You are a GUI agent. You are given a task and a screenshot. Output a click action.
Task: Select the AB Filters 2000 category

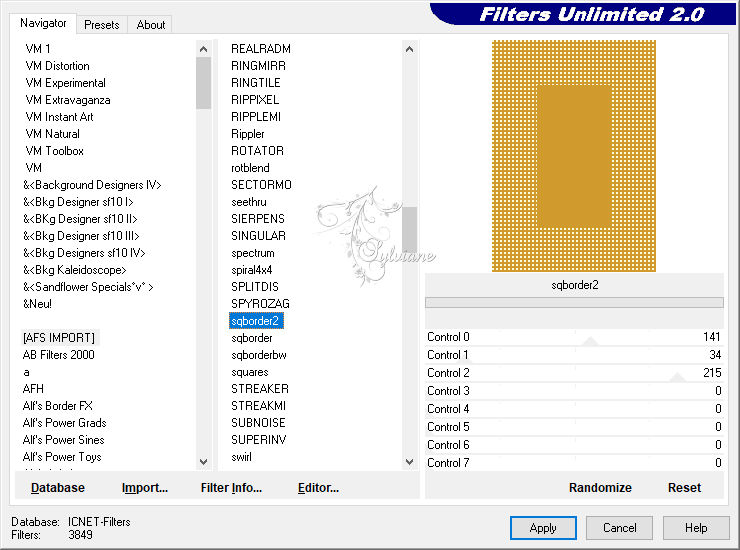click(59, 355)
